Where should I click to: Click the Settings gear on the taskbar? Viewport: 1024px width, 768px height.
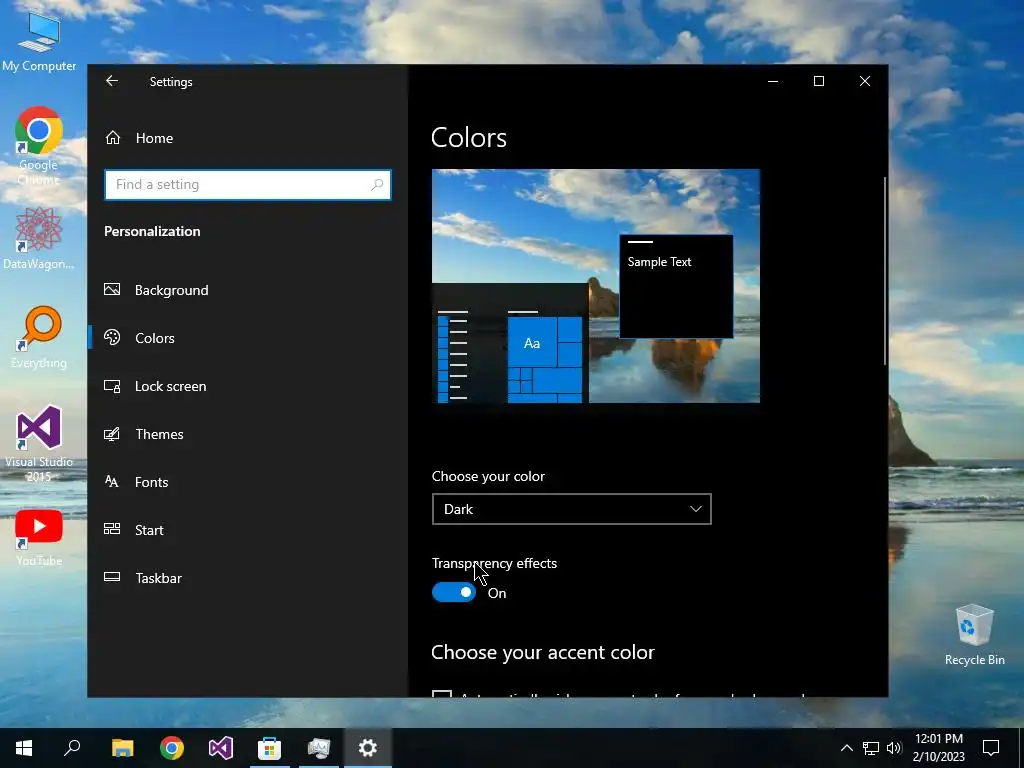coord(368,748)
